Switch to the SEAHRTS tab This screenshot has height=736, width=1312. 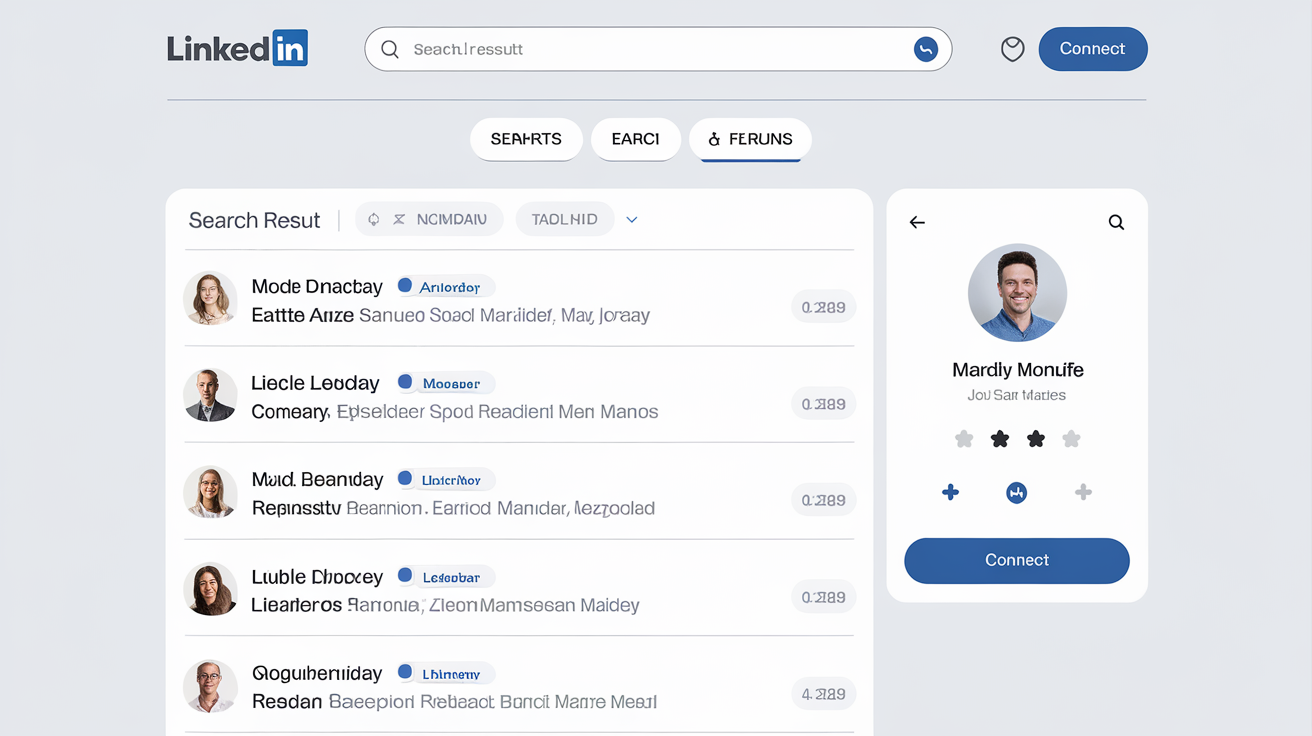[526, 139]
